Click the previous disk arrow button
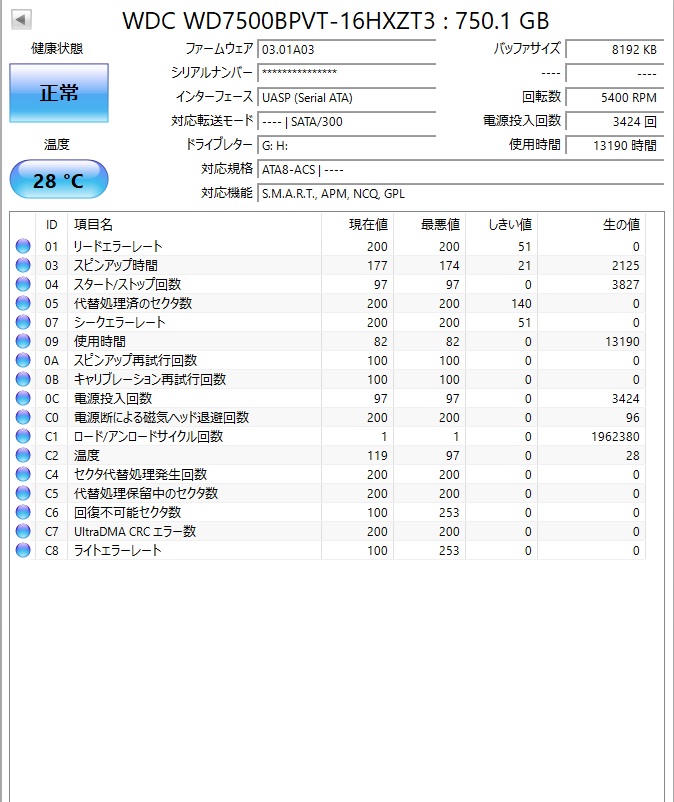The height and width of the screenshot is (802, 674). click(21, 20)
